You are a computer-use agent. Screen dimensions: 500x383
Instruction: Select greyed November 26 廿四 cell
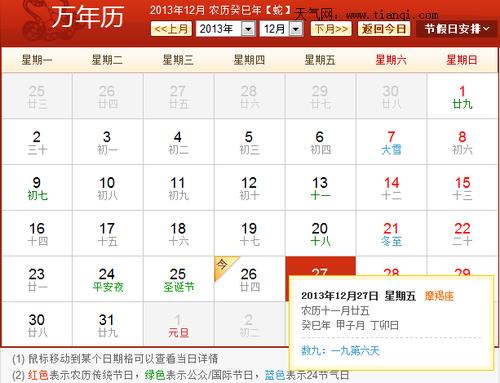coord(108,96)
